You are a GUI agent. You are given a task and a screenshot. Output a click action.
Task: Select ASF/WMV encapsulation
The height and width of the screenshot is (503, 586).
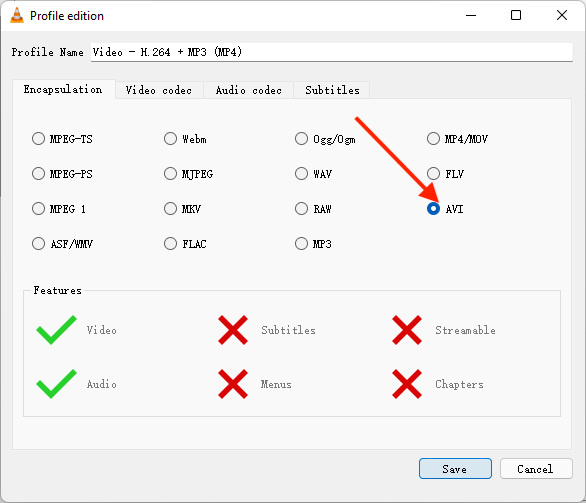38,244
